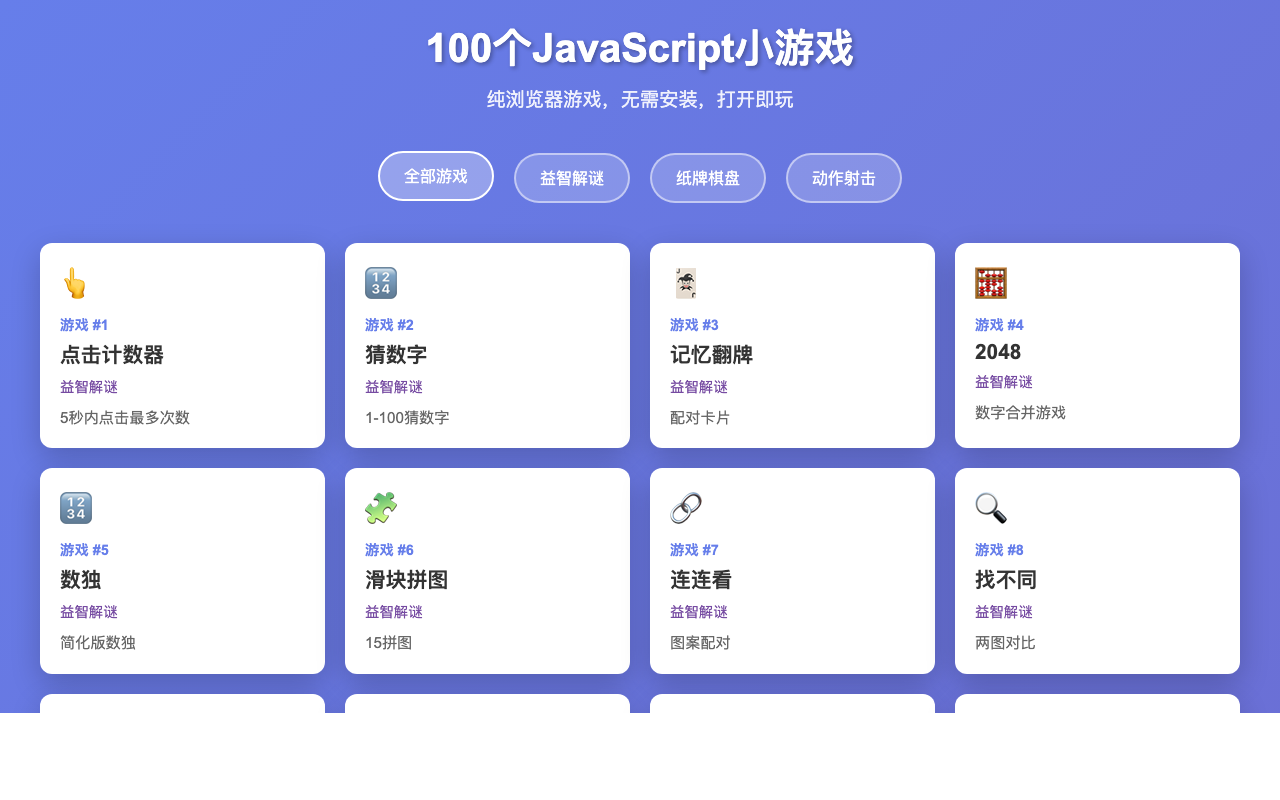Select the number input icon for 猜数字
This screenshot has height=800, width=1280.
381,283
